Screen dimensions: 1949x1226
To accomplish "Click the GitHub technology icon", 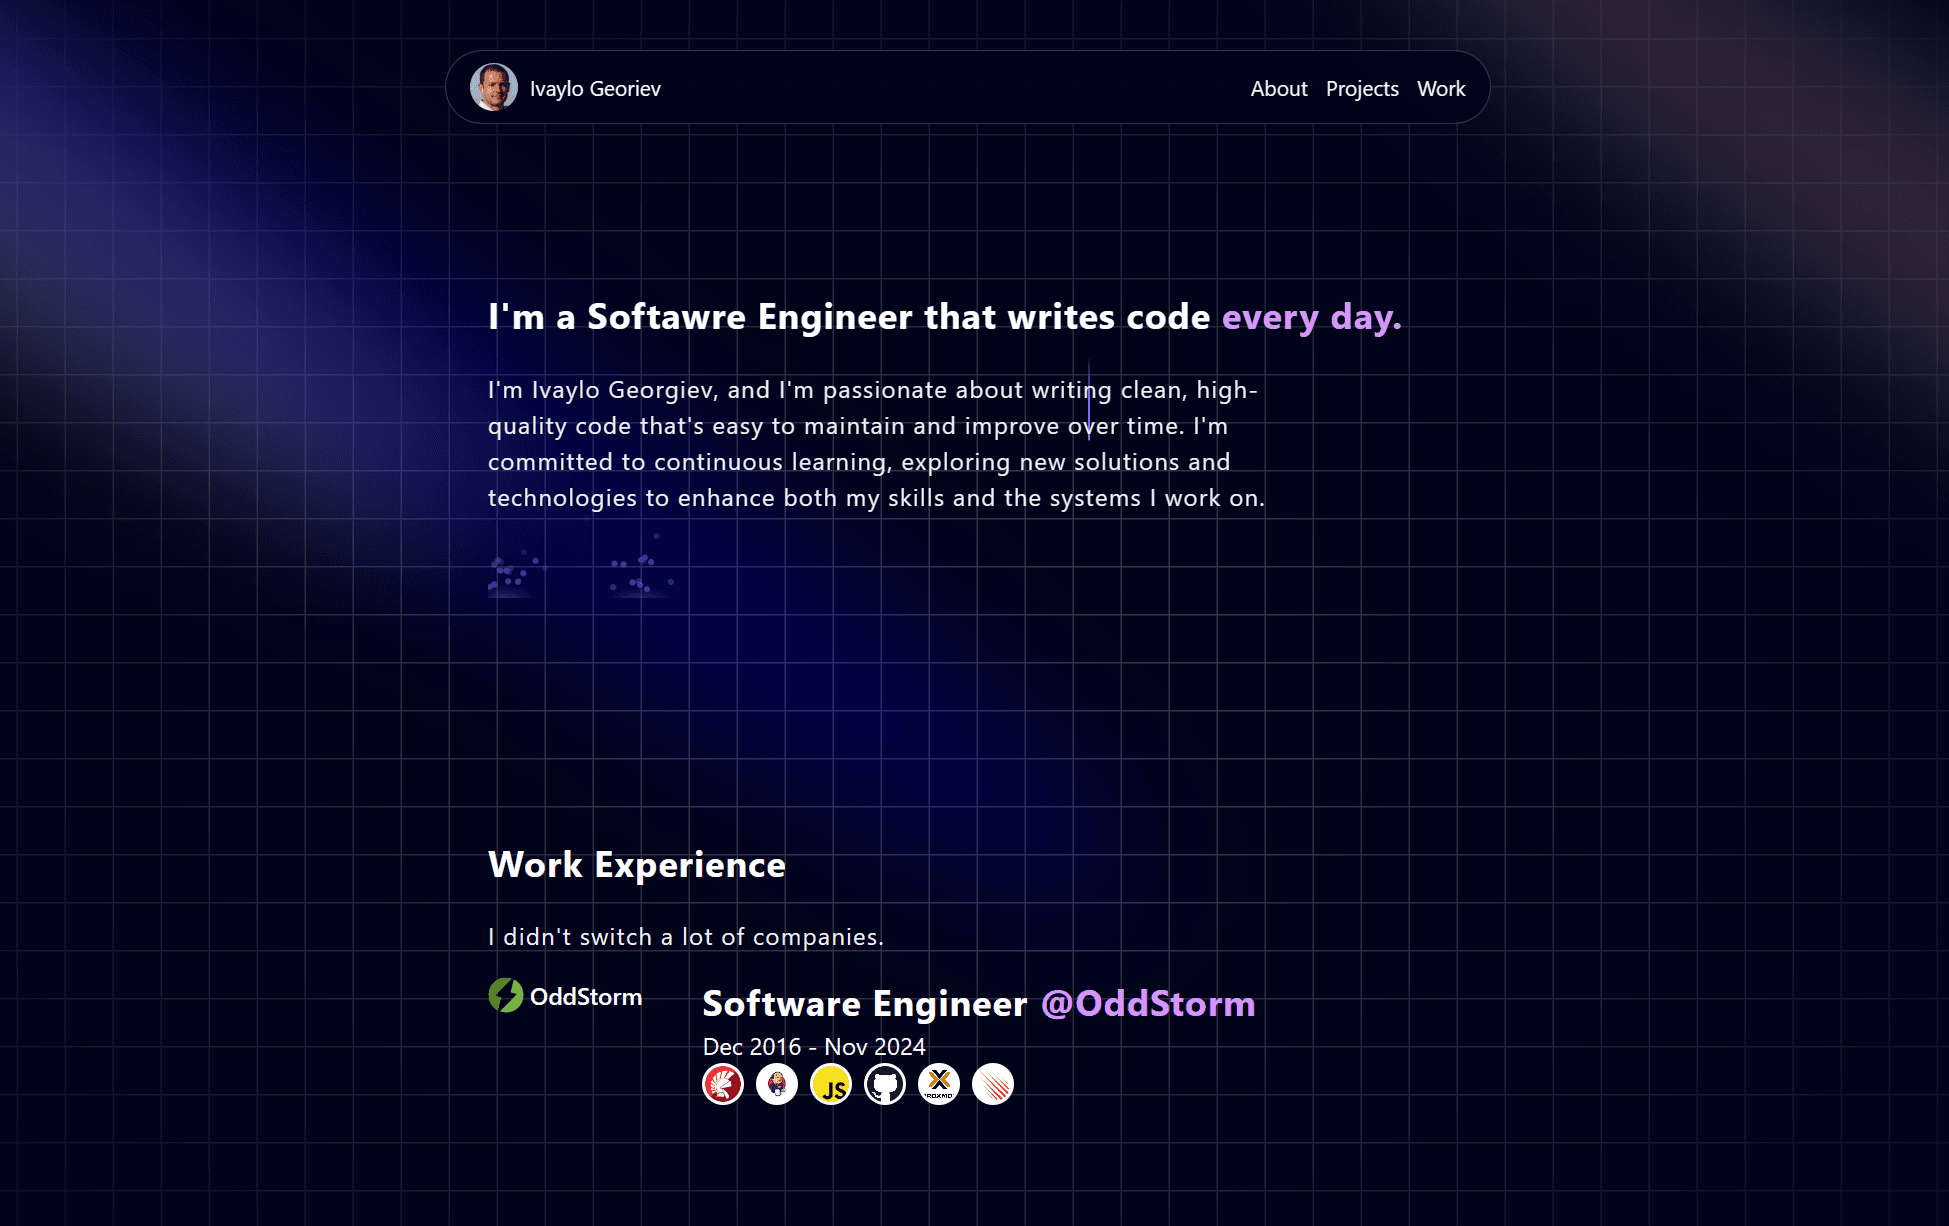I will point(881,1083).
